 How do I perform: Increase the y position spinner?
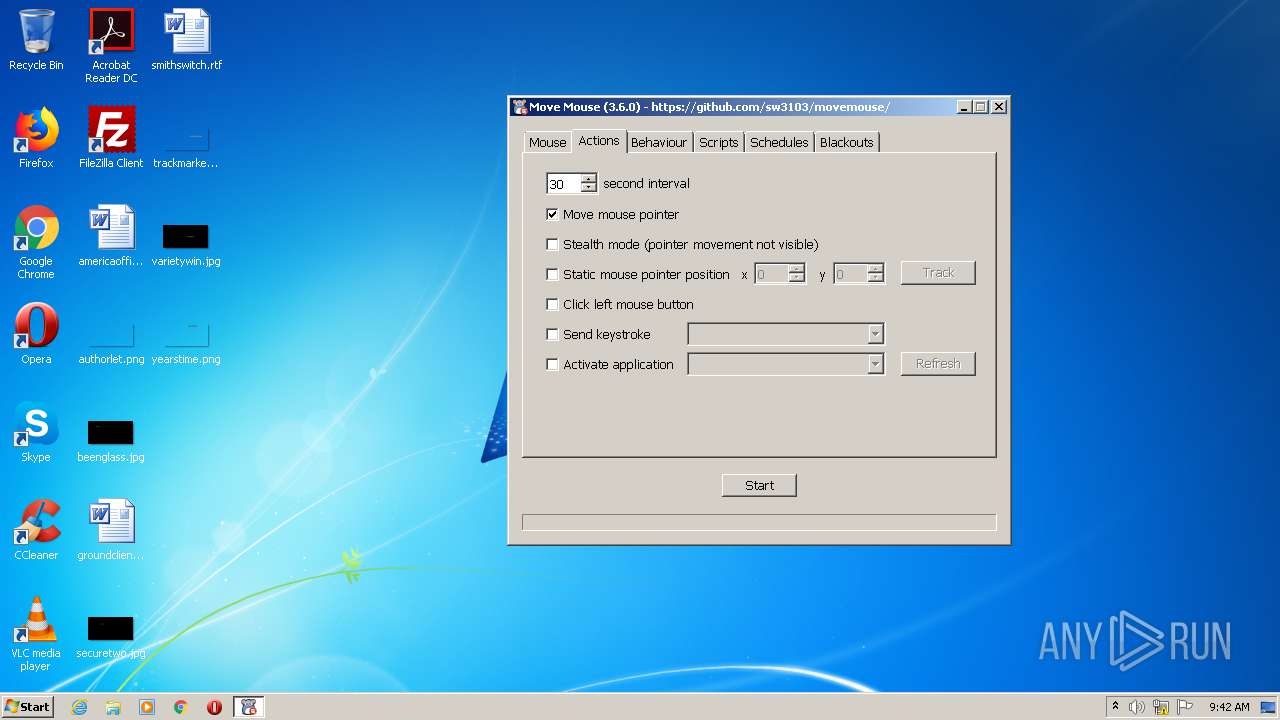click(x=875, y=269)
